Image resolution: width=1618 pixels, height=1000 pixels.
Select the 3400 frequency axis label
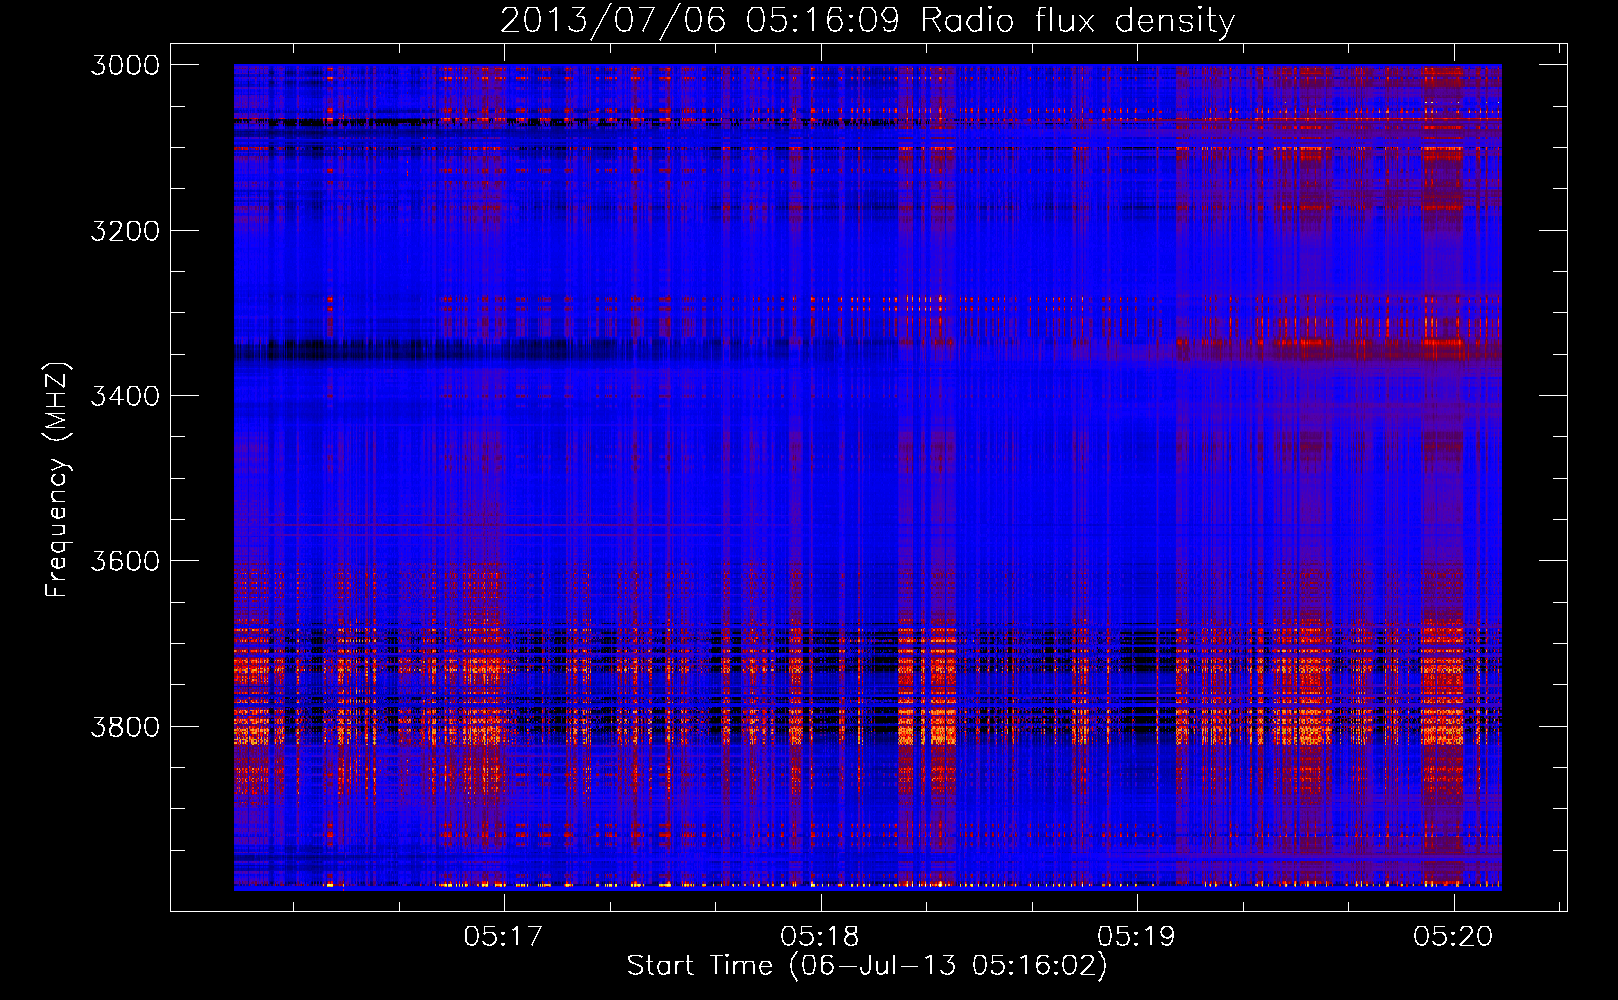(x=125, y=396)
